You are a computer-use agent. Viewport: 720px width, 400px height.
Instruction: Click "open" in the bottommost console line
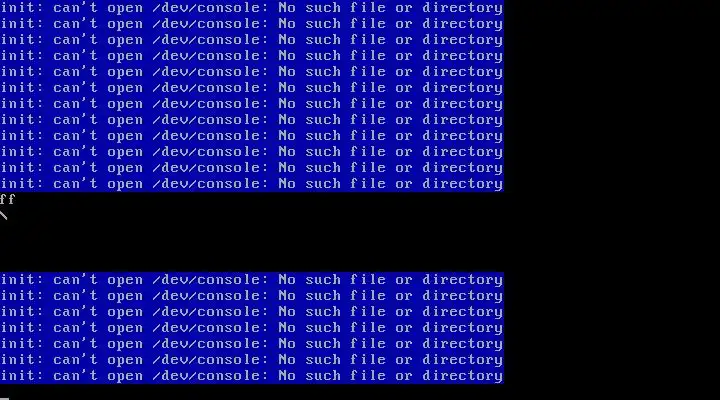point(125,376)
